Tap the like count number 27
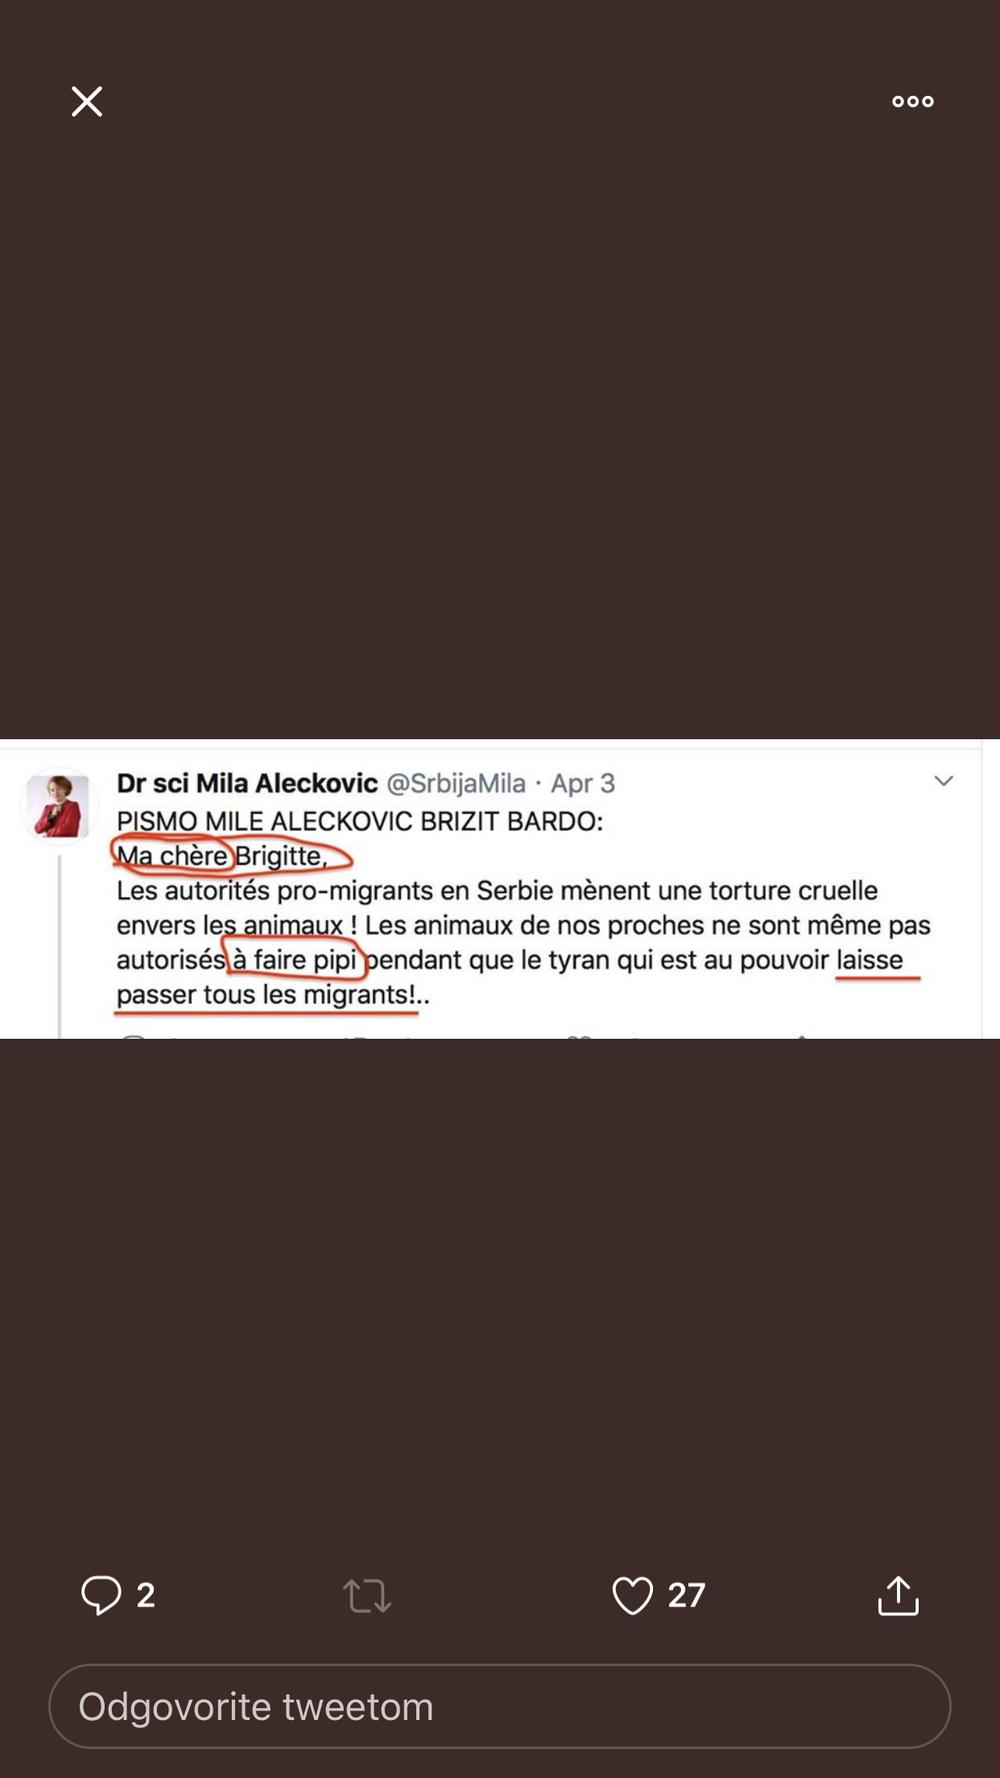Screen dimensions: 1000x1778 [x=686, y=1596]
